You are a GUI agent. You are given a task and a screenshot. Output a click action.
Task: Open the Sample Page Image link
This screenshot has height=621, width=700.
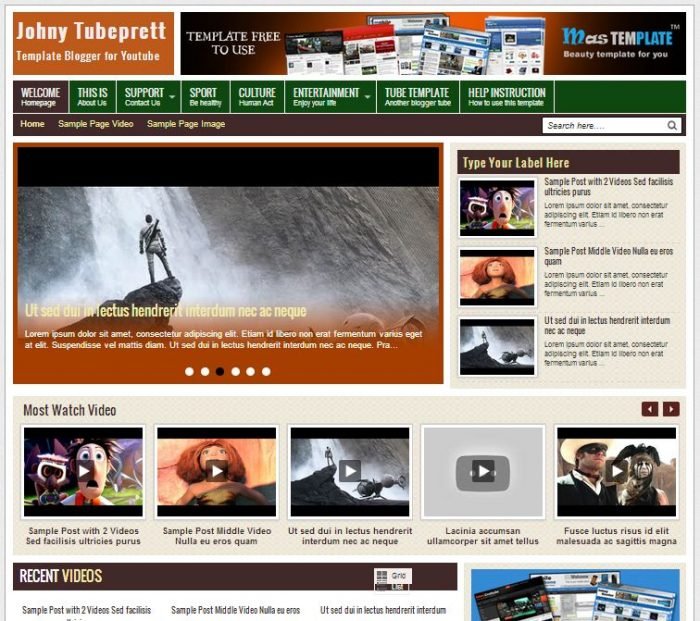(x=186, y=124)
